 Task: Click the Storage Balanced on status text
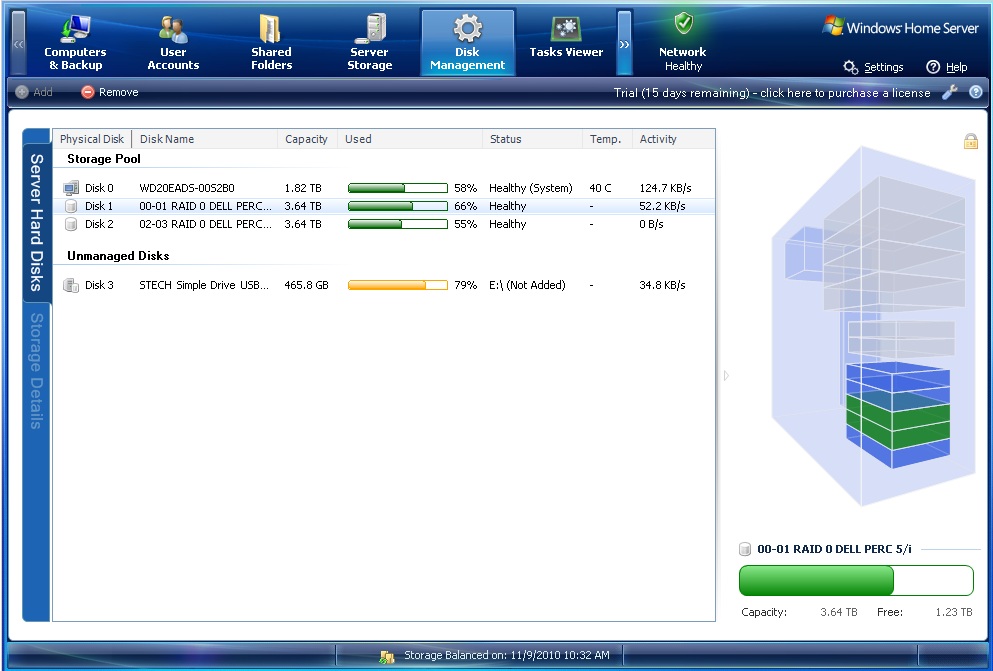coord(507,655)
